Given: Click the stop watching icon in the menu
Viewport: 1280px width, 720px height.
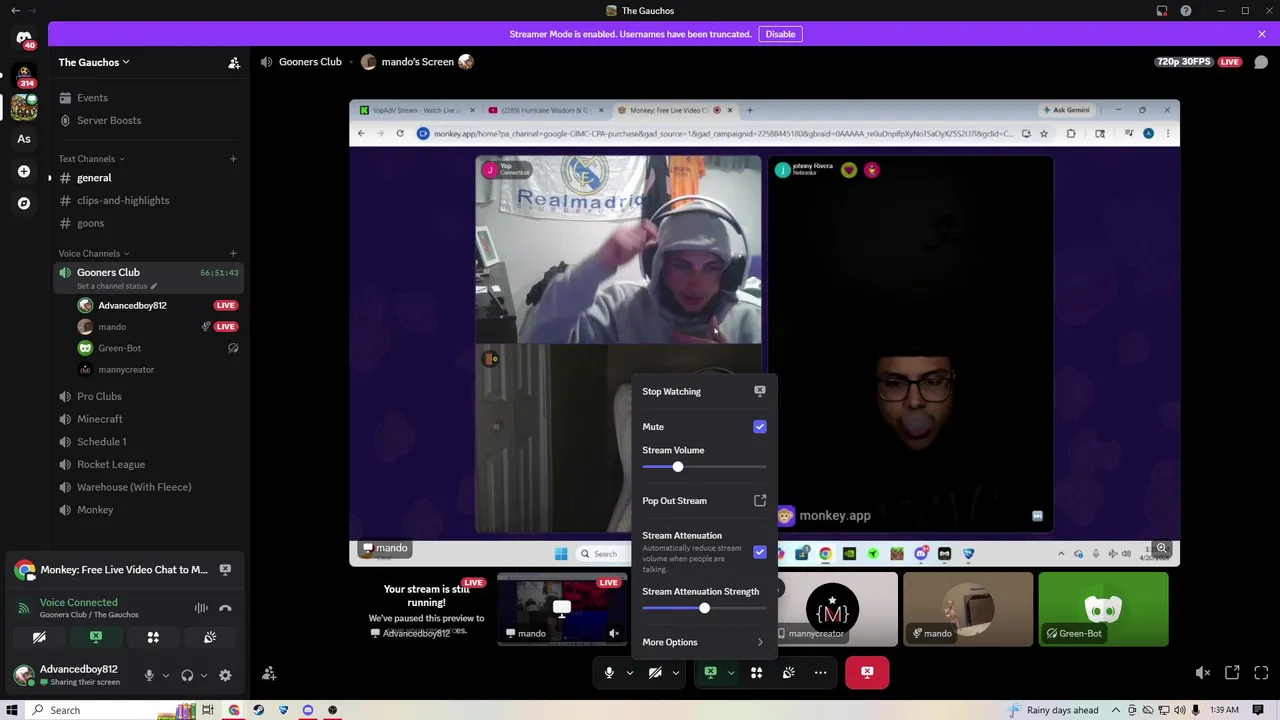Looking at the screenshot, I should 760,391.
